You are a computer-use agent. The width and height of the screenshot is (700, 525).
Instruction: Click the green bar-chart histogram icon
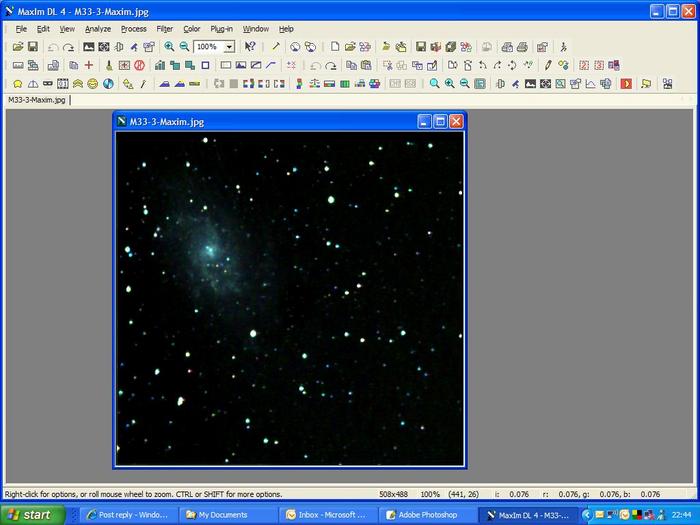pyautogui.click(x=160, y=65)
